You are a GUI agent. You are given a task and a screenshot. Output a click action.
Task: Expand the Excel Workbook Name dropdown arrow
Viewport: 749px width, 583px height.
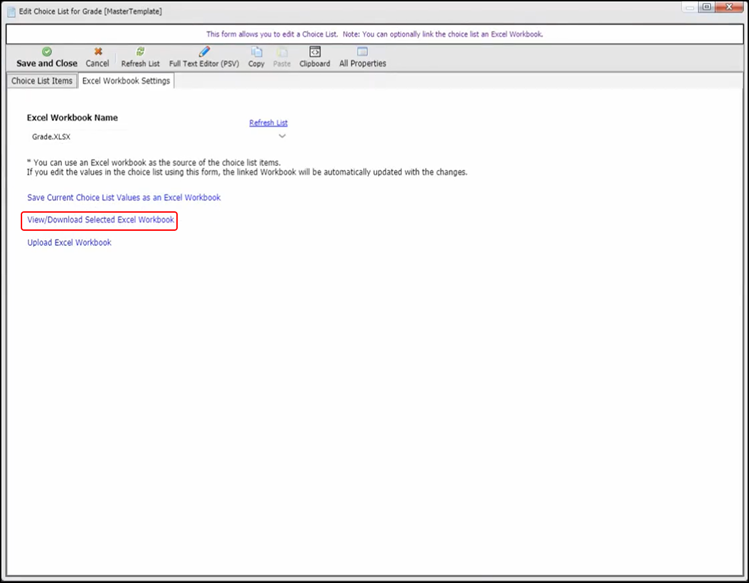[x=282, y=136]
